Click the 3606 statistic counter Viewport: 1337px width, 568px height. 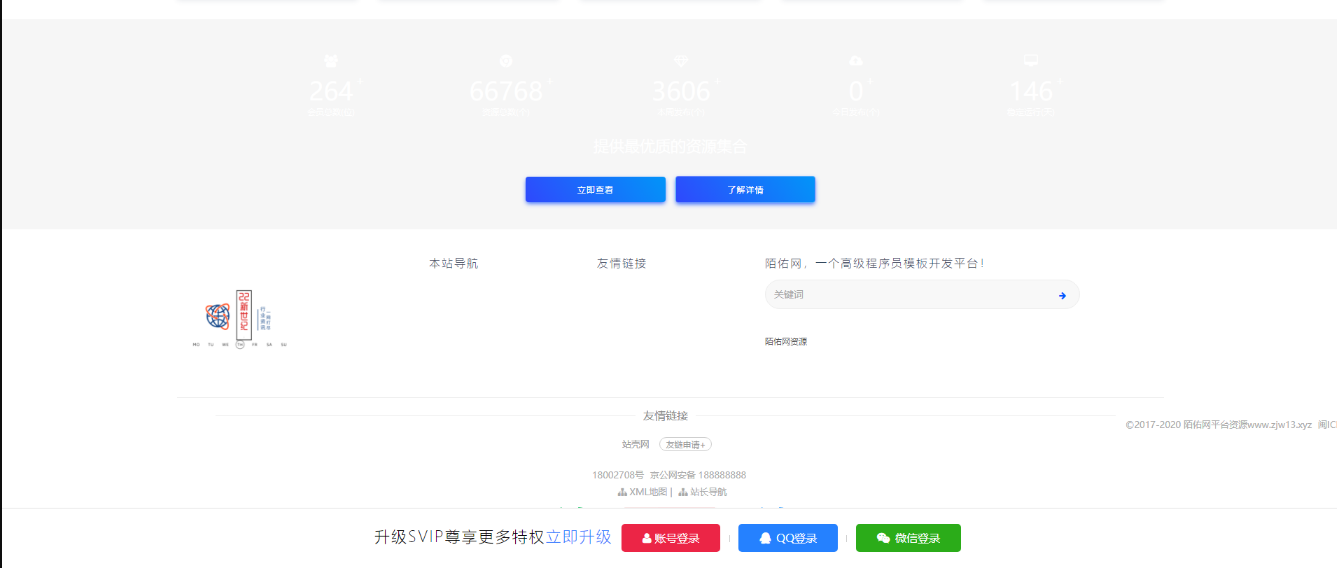[x=681, y=91]
